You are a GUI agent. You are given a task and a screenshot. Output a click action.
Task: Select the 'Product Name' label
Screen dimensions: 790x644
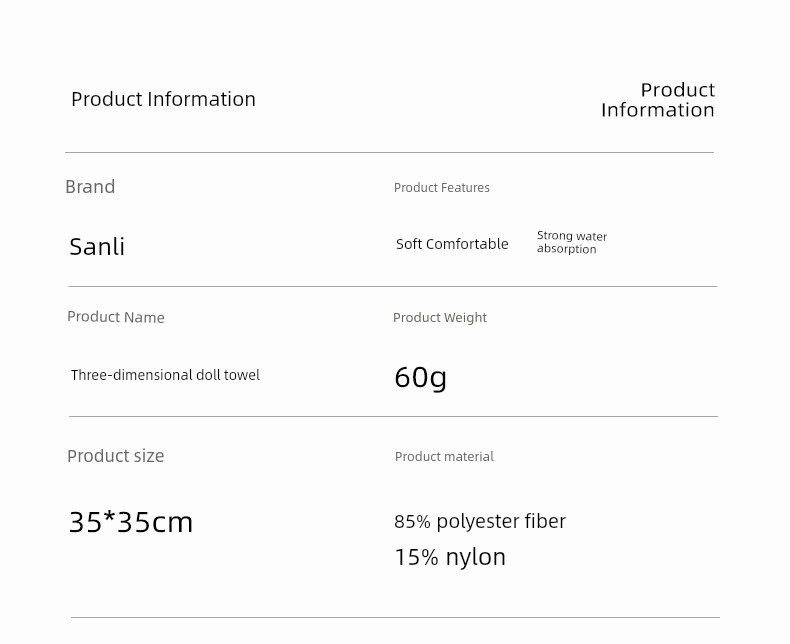point(116,317)
